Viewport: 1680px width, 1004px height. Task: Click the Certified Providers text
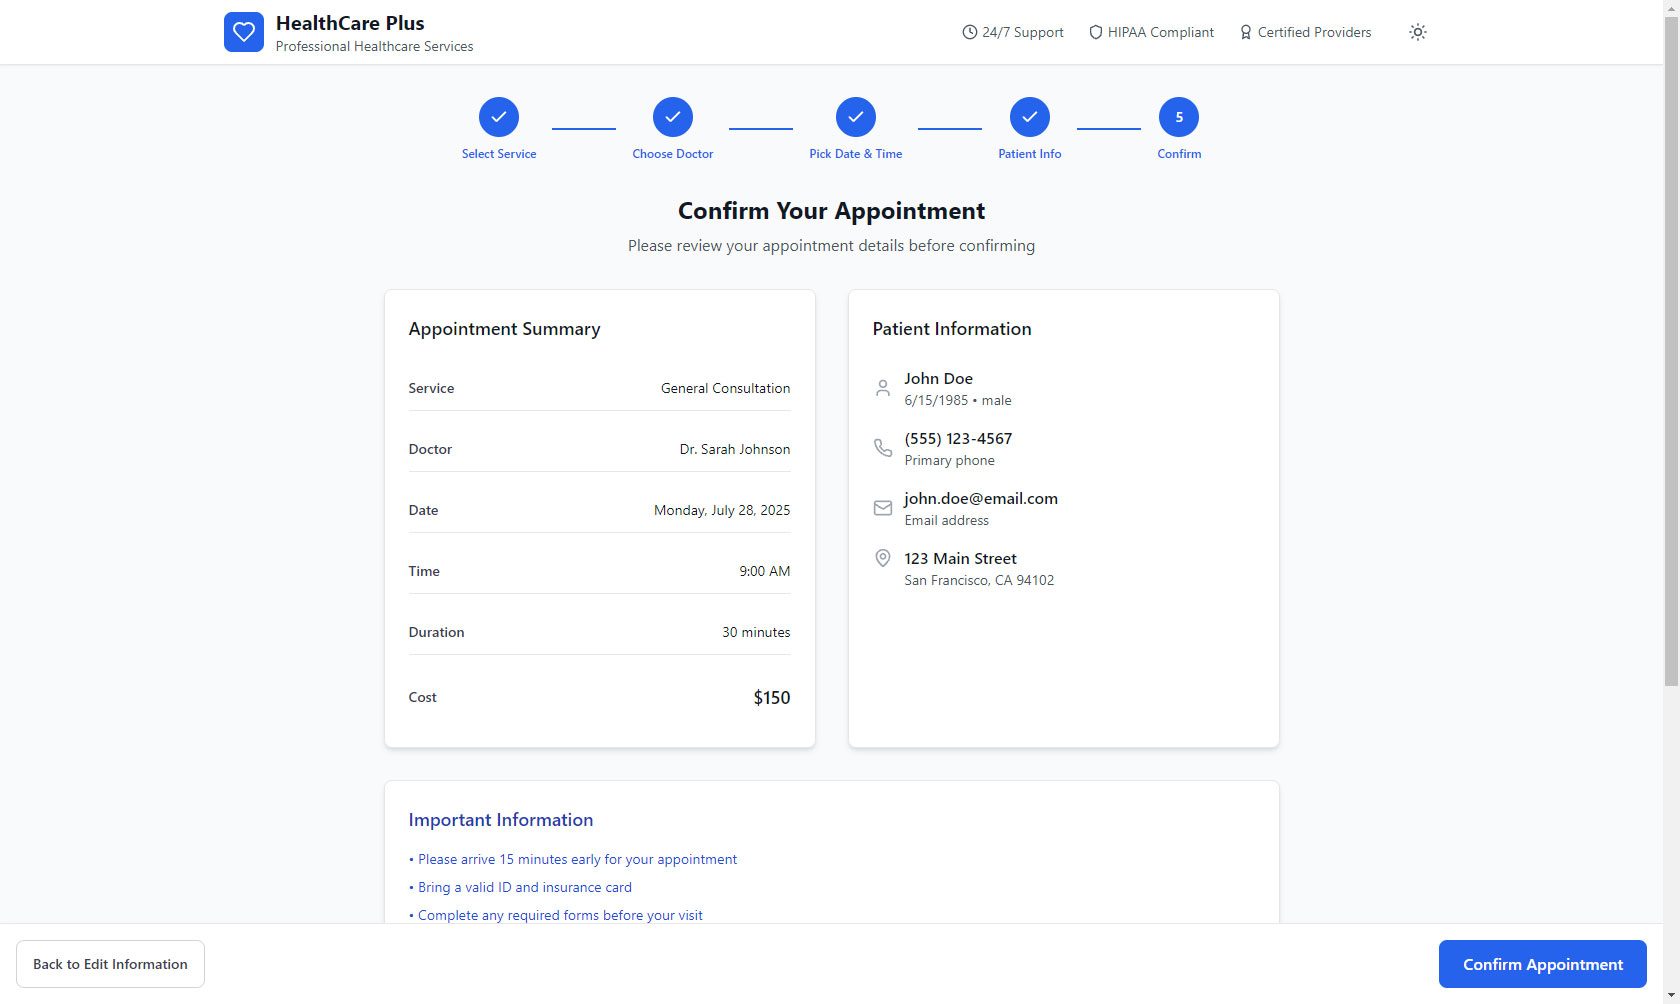tap(1314, 32)
